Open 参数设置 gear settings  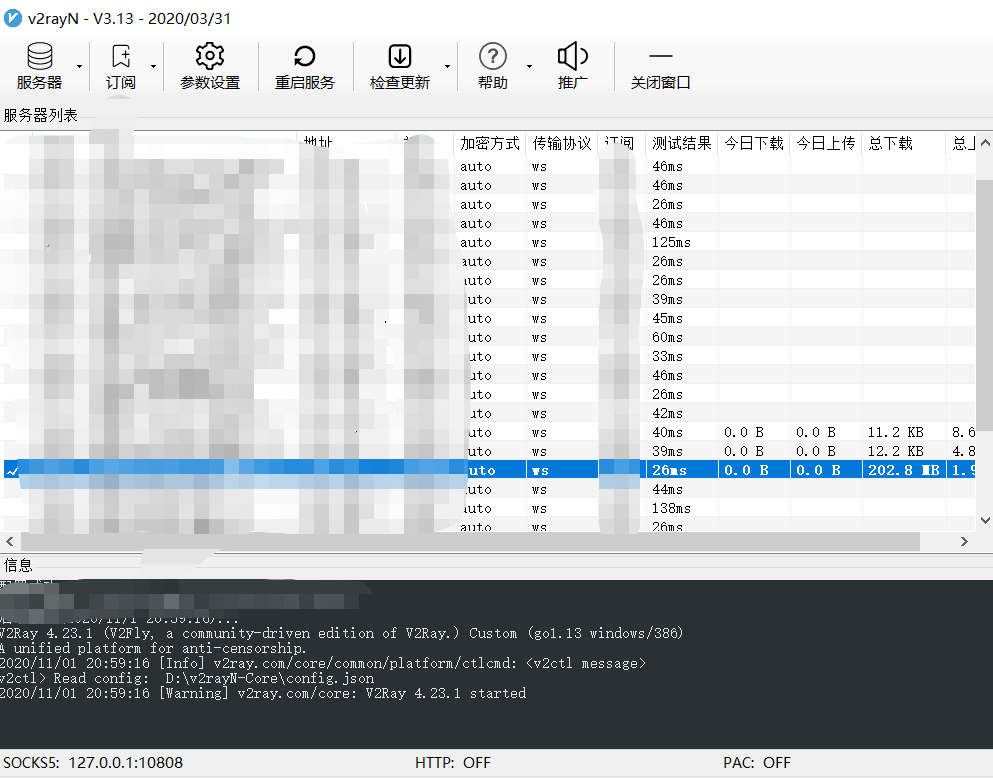click(x=210, y=66)
